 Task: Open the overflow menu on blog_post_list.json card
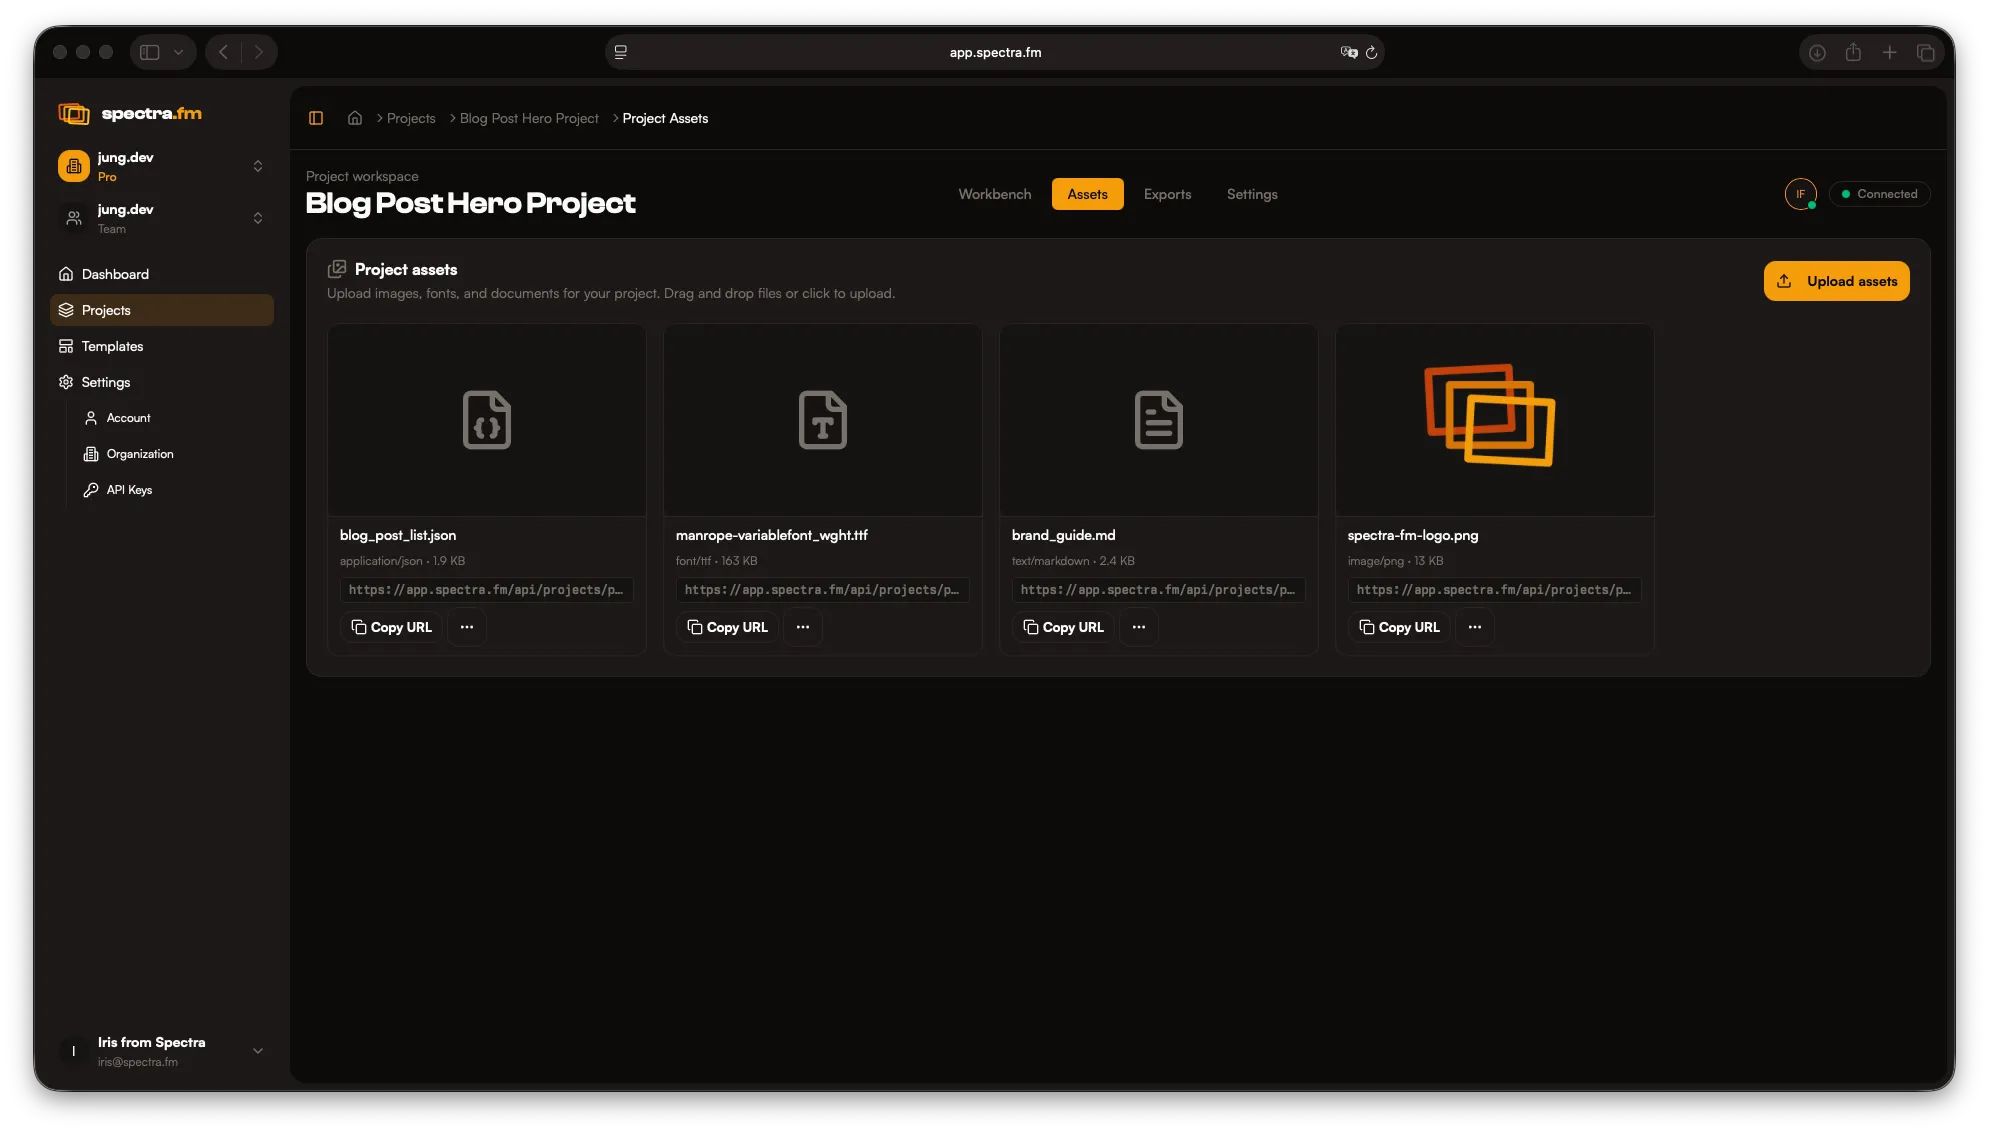(466, 627)
